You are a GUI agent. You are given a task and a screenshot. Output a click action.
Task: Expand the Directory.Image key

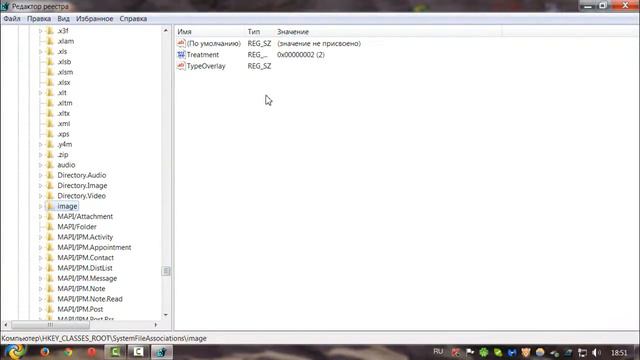point(40,185)
